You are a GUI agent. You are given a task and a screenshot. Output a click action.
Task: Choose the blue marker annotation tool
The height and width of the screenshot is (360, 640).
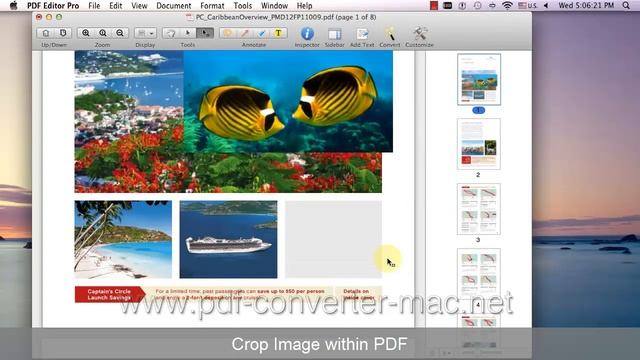click(x=262, y=33)
